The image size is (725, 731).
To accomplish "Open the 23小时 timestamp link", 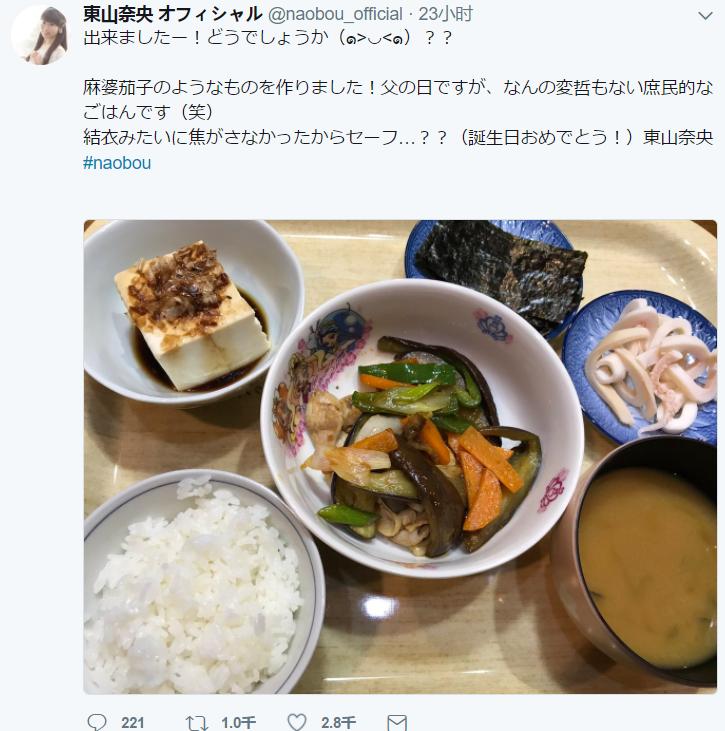I will (445, 14).
